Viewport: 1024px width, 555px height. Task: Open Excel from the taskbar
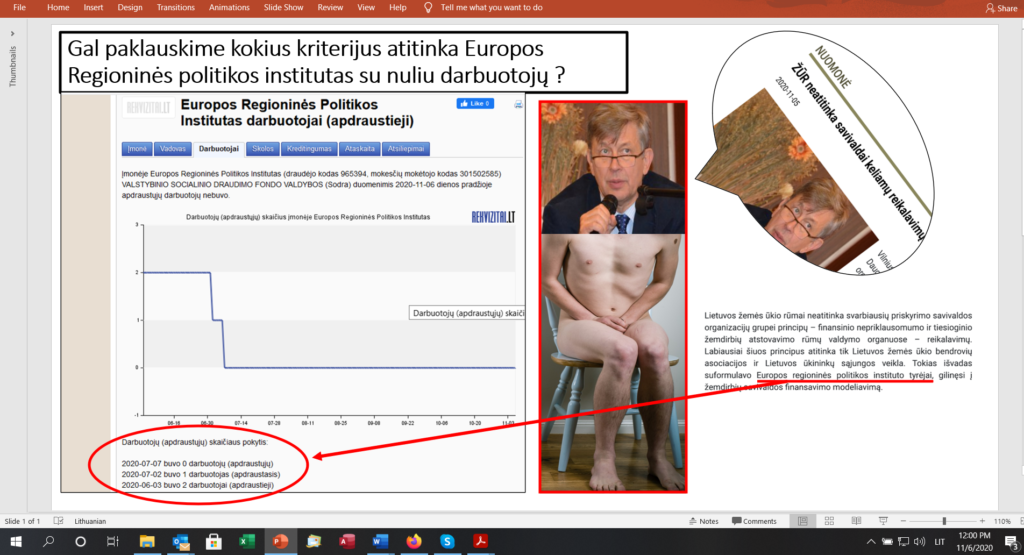click(x=247, y=541)
